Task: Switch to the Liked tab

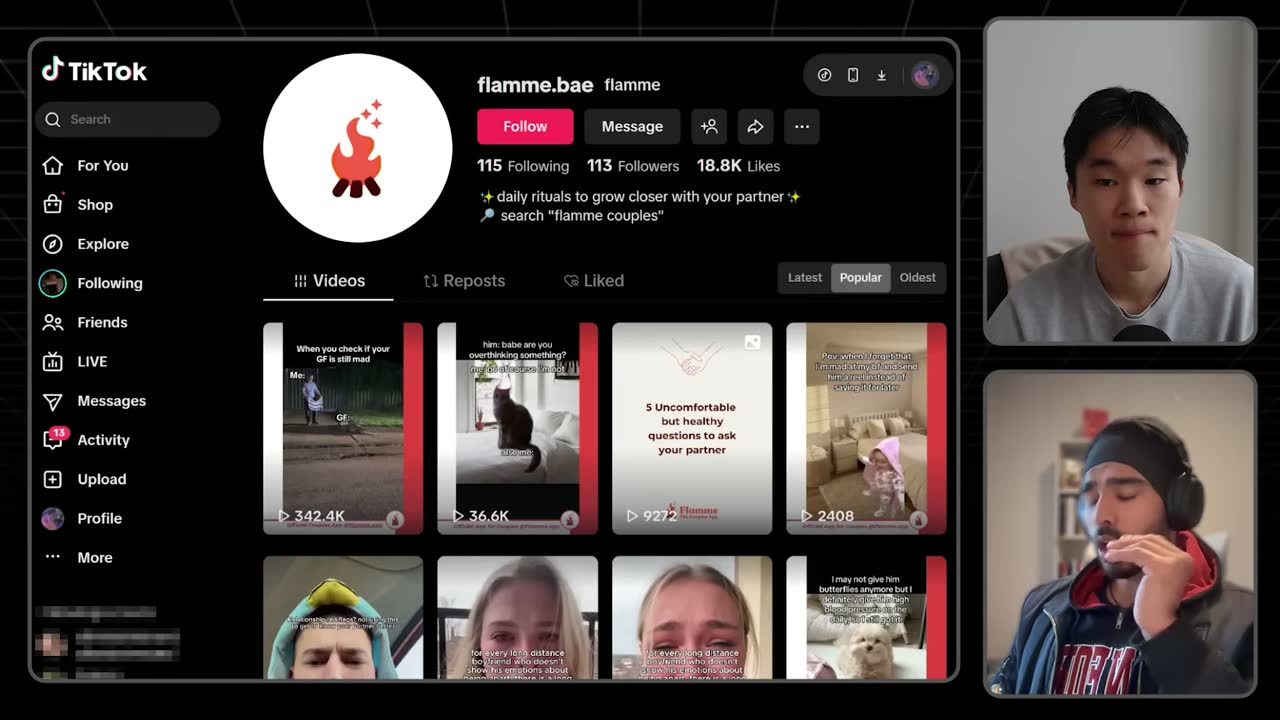Action: tap(593, 281)
